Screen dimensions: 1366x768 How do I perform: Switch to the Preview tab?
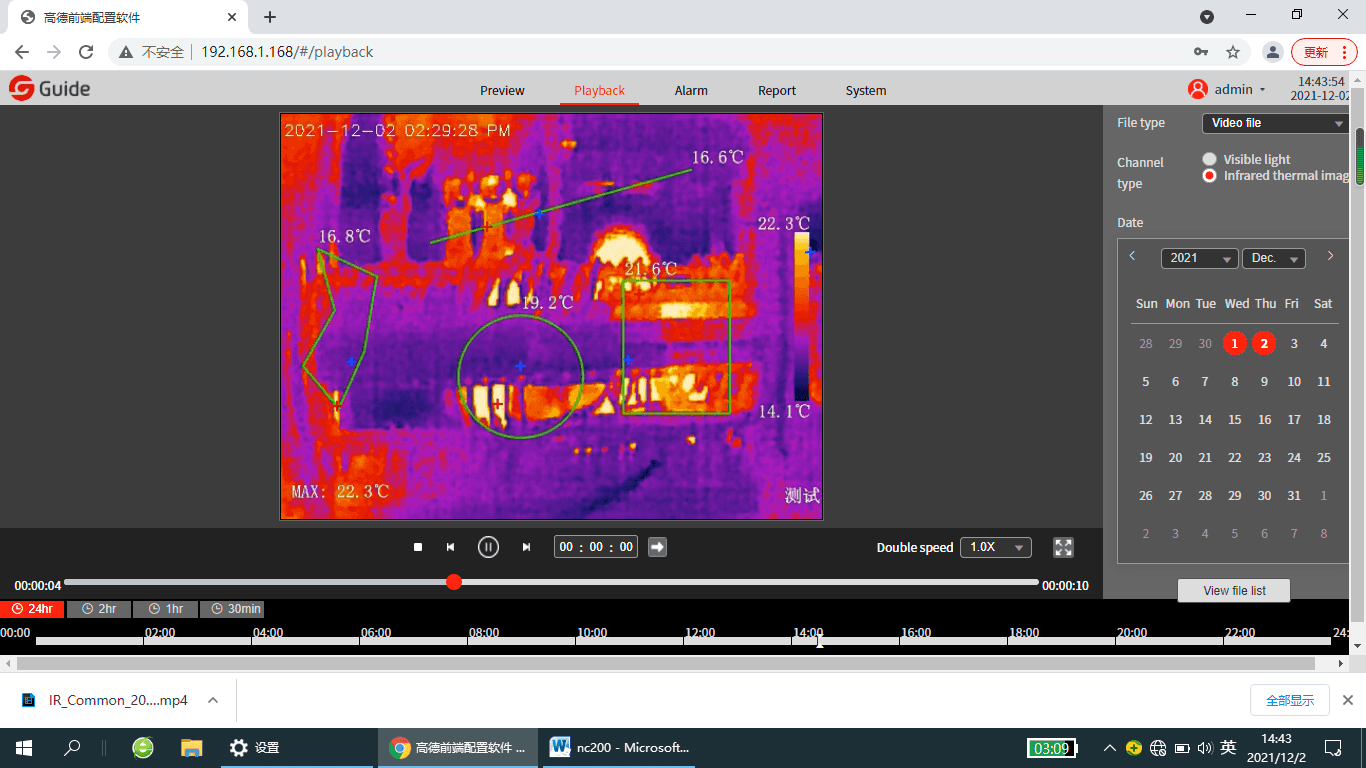[502, 91]
